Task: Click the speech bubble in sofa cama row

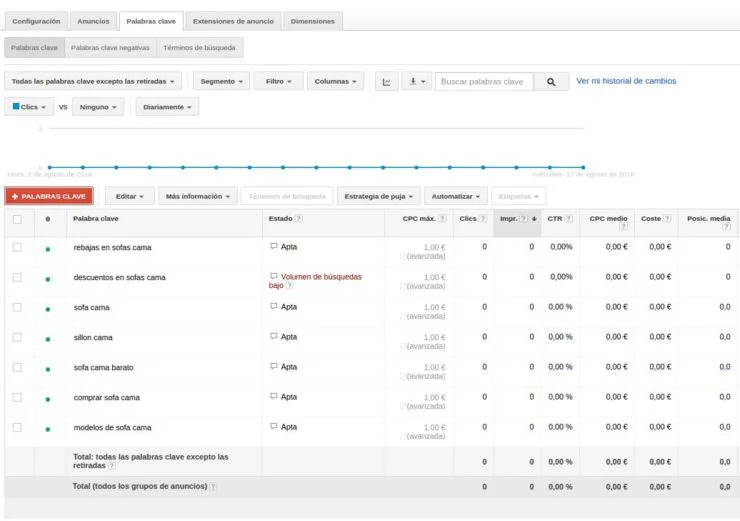Action: [274, 306]
